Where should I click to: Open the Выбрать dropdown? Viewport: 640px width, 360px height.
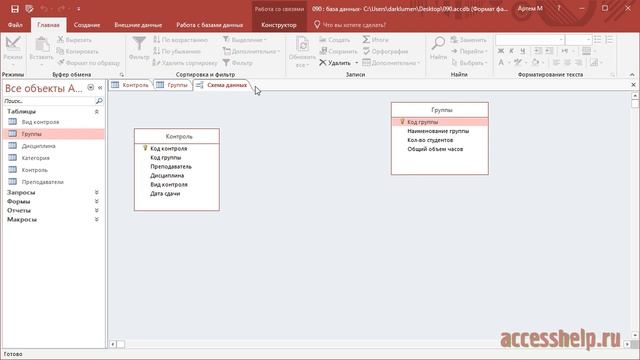tap(469, 62)
